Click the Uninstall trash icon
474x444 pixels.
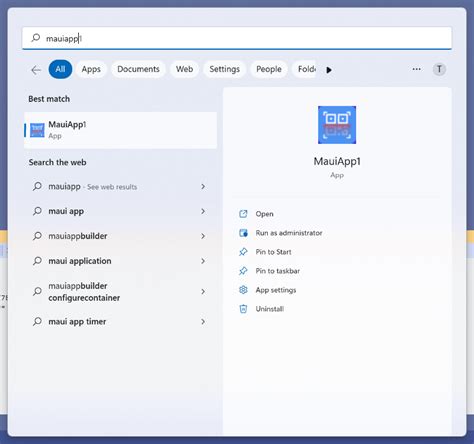pos(243,309)
